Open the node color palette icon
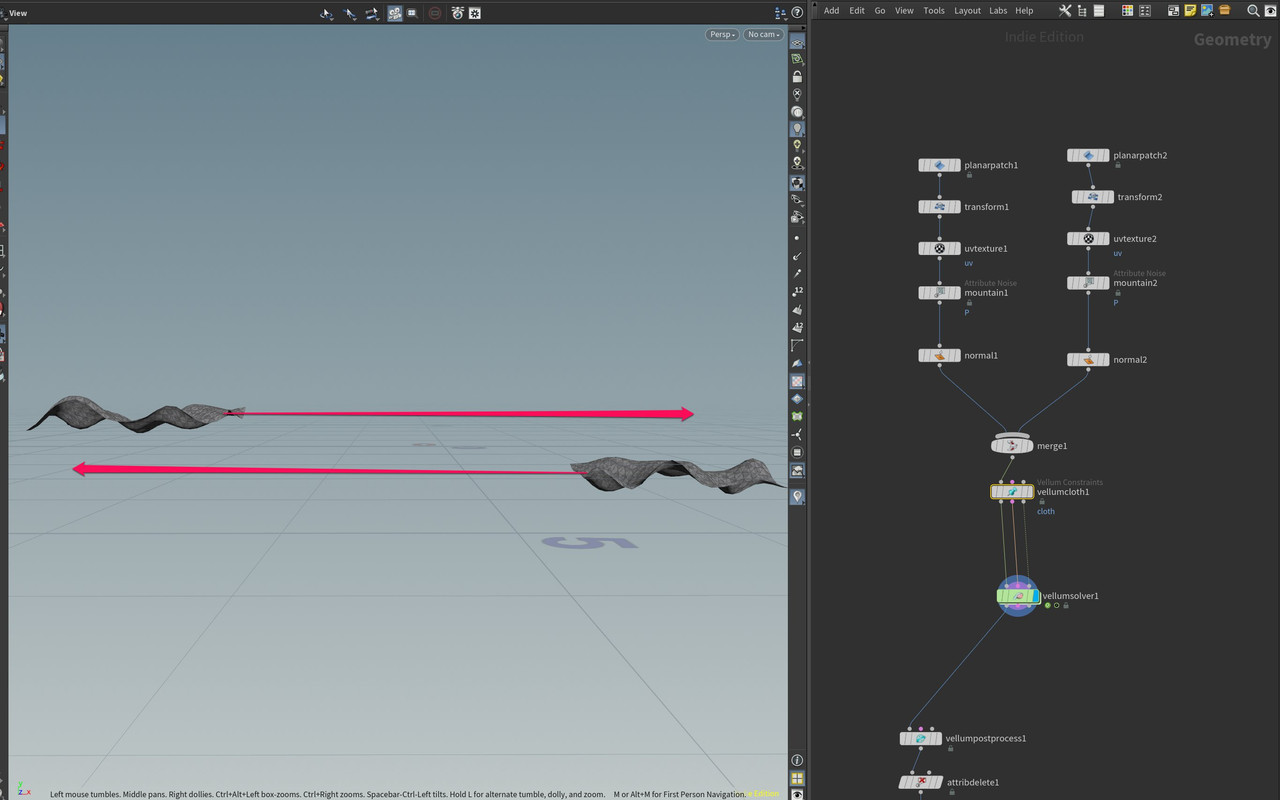The width and height of the screenshot is (1280, 800). [1127, 10]
